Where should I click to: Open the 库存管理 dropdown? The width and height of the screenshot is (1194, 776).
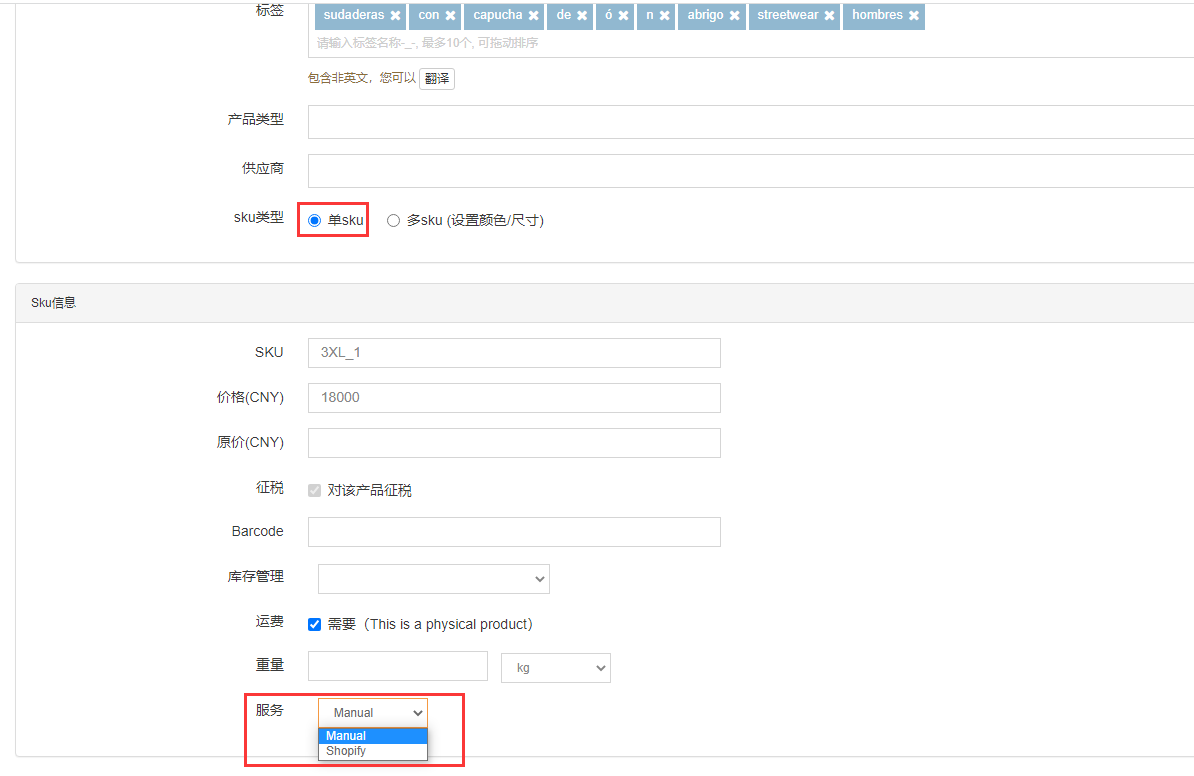(x=433, y=579)
